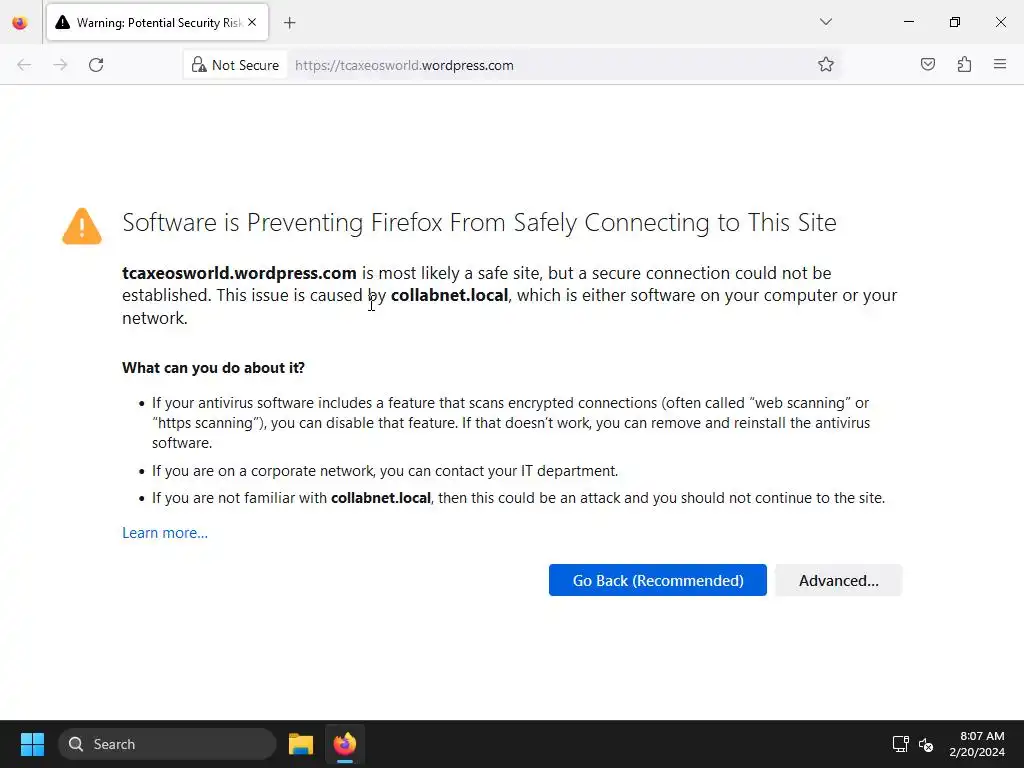The height and width of the screenshot is (768, 1024).
Task: Minimize the Firefox window
Action: click(908, 22)
